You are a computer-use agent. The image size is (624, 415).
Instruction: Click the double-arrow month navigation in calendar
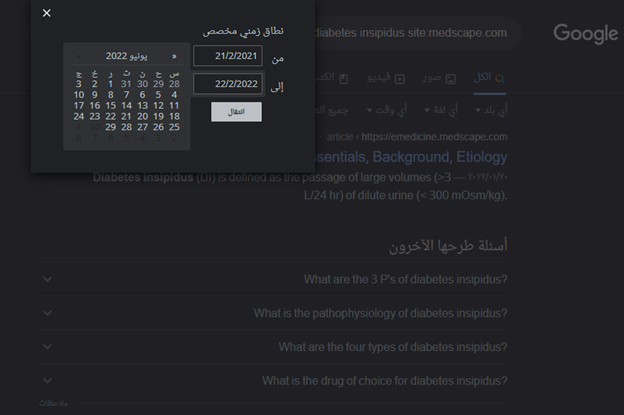[174, 57]
